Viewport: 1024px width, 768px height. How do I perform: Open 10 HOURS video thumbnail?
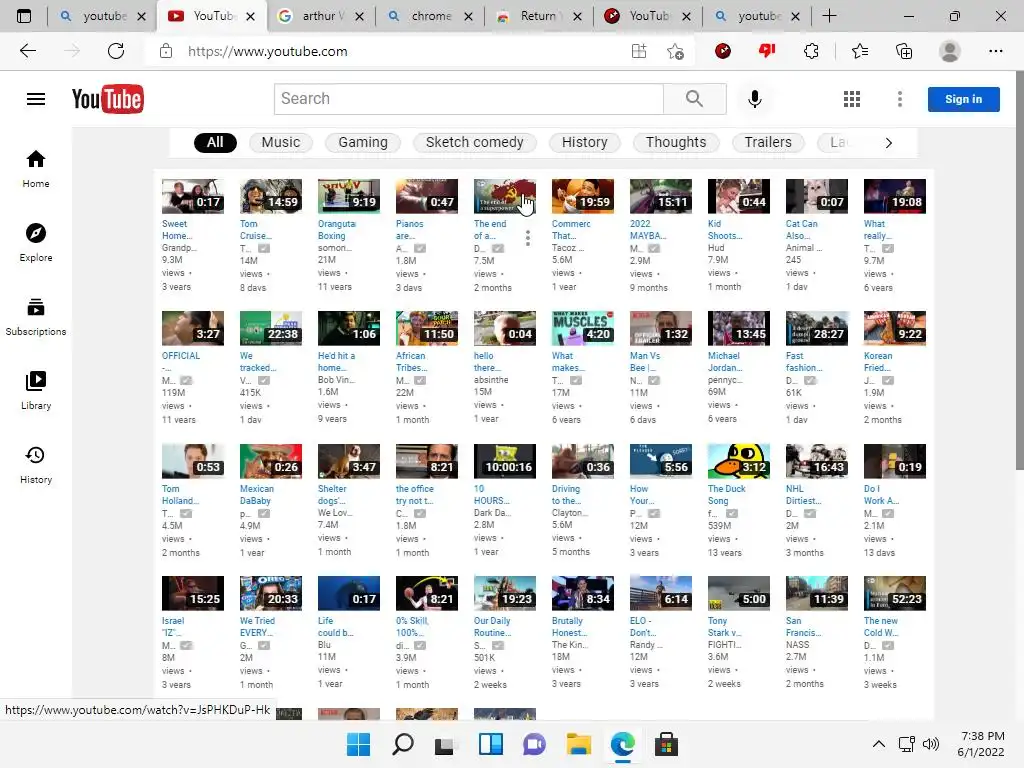tap(505, 461)
